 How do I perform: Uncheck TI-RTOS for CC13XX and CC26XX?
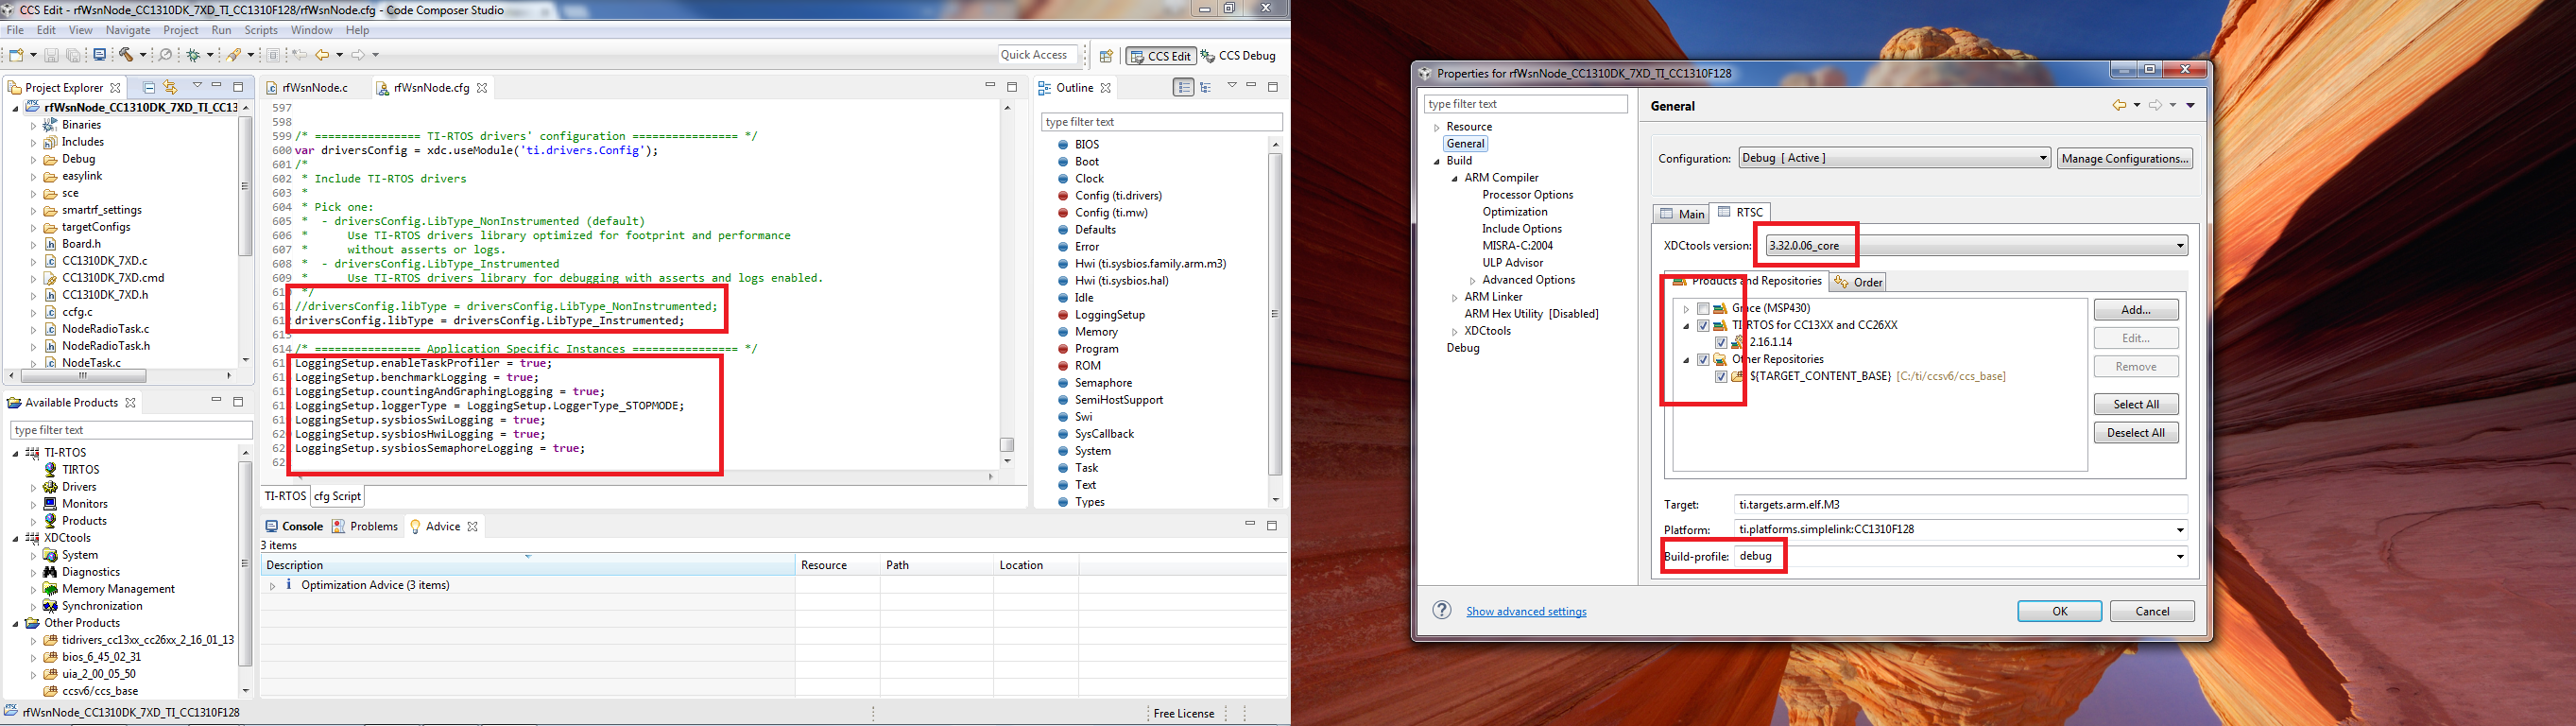pyautogui.click(x=1703, y=325)
